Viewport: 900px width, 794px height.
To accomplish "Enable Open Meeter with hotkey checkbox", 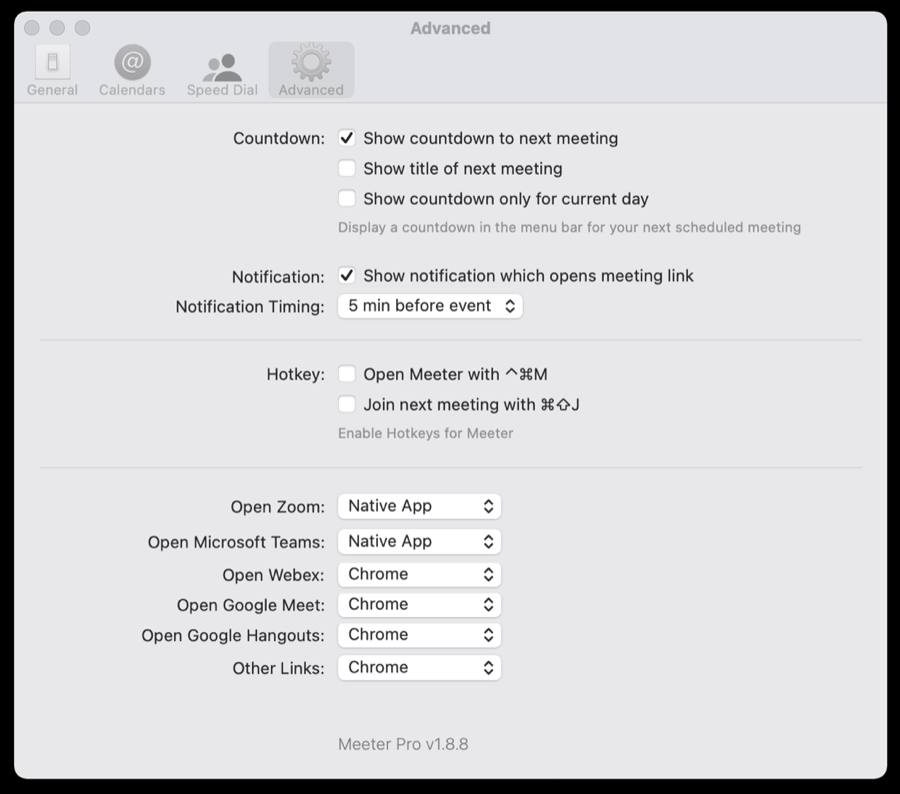I will (347, 374).
